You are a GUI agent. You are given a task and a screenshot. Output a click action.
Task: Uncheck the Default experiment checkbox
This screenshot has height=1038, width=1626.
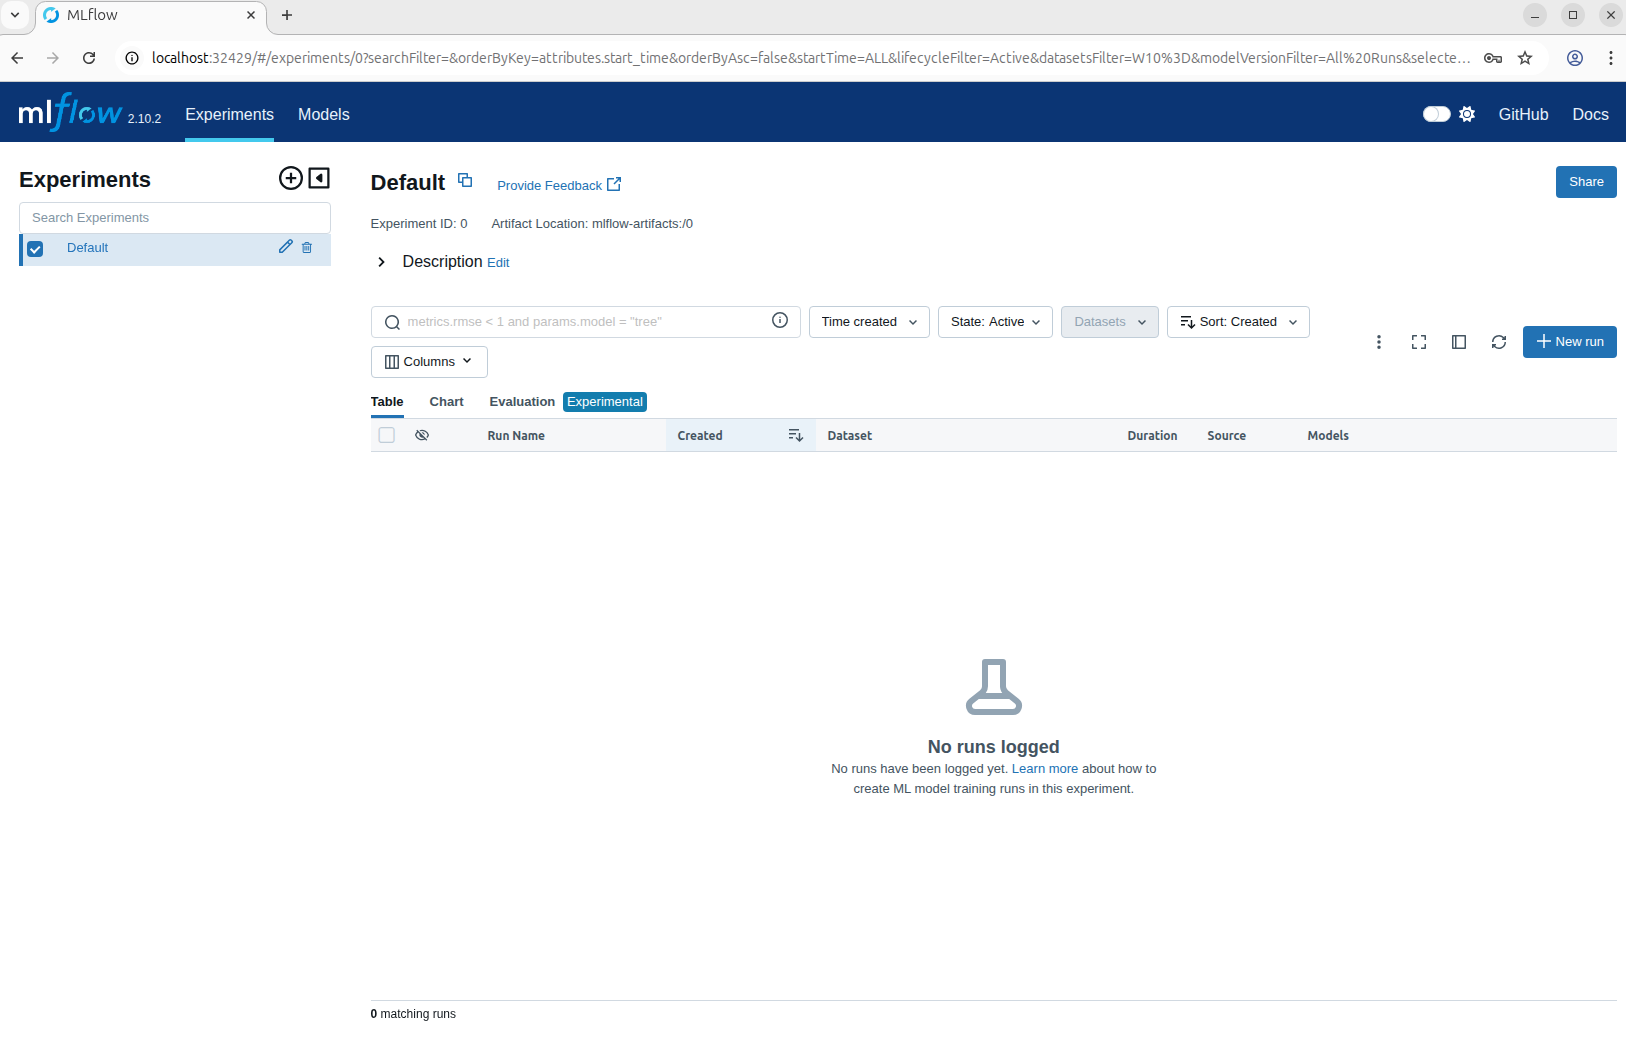35,249
